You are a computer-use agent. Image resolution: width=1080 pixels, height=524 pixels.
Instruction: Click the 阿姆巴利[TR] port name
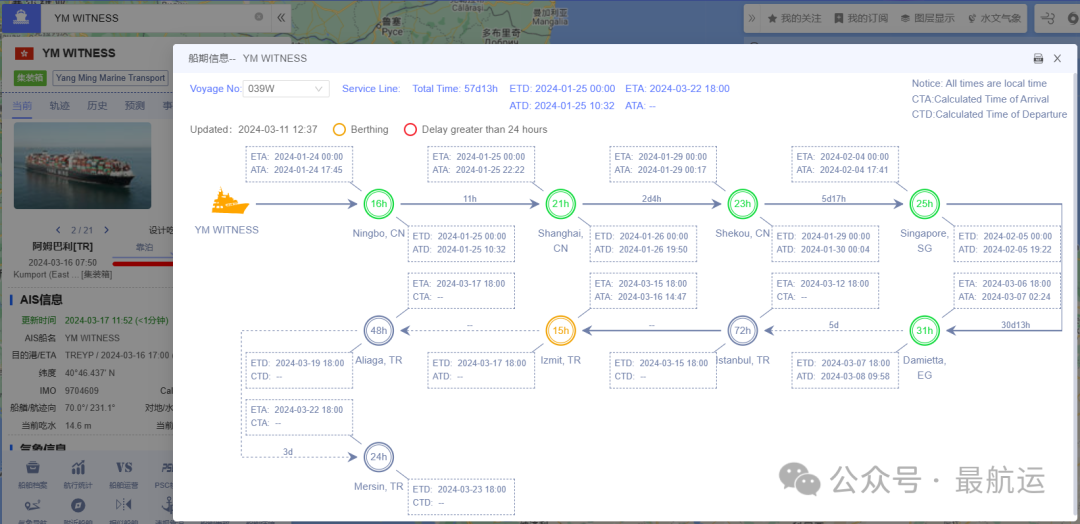[x=63, y=246]
